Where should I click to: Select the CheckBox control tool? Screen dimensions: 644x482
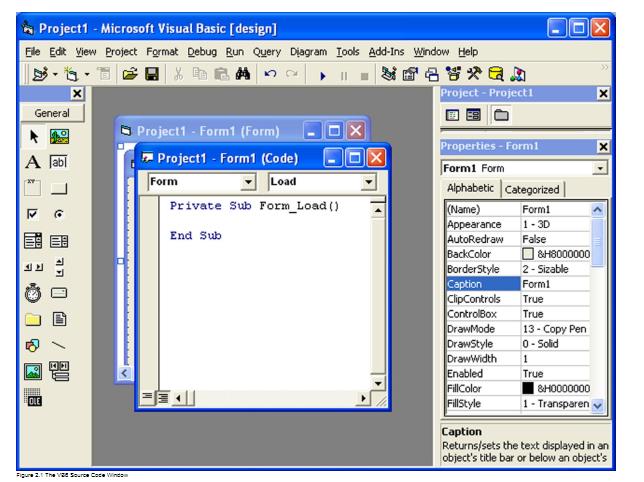[32, 214]
